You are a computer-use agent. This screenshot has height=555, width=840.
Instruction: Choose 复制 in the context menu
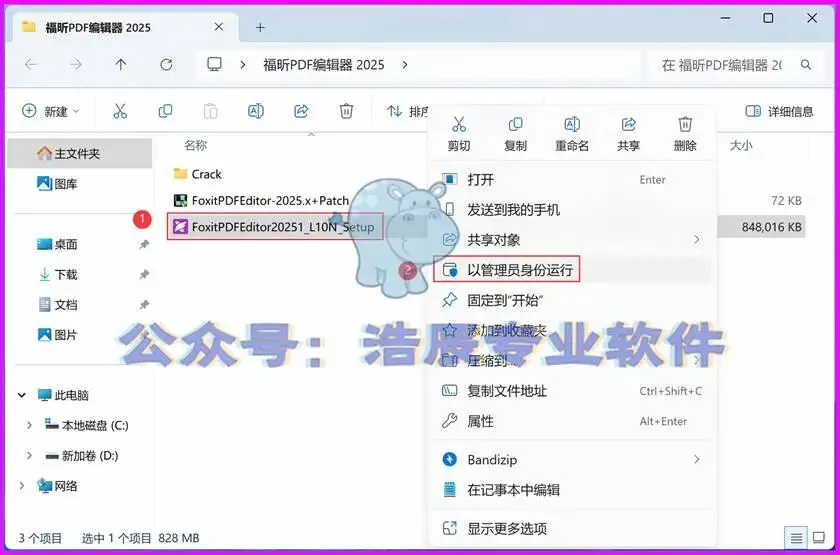click(515, 134)
